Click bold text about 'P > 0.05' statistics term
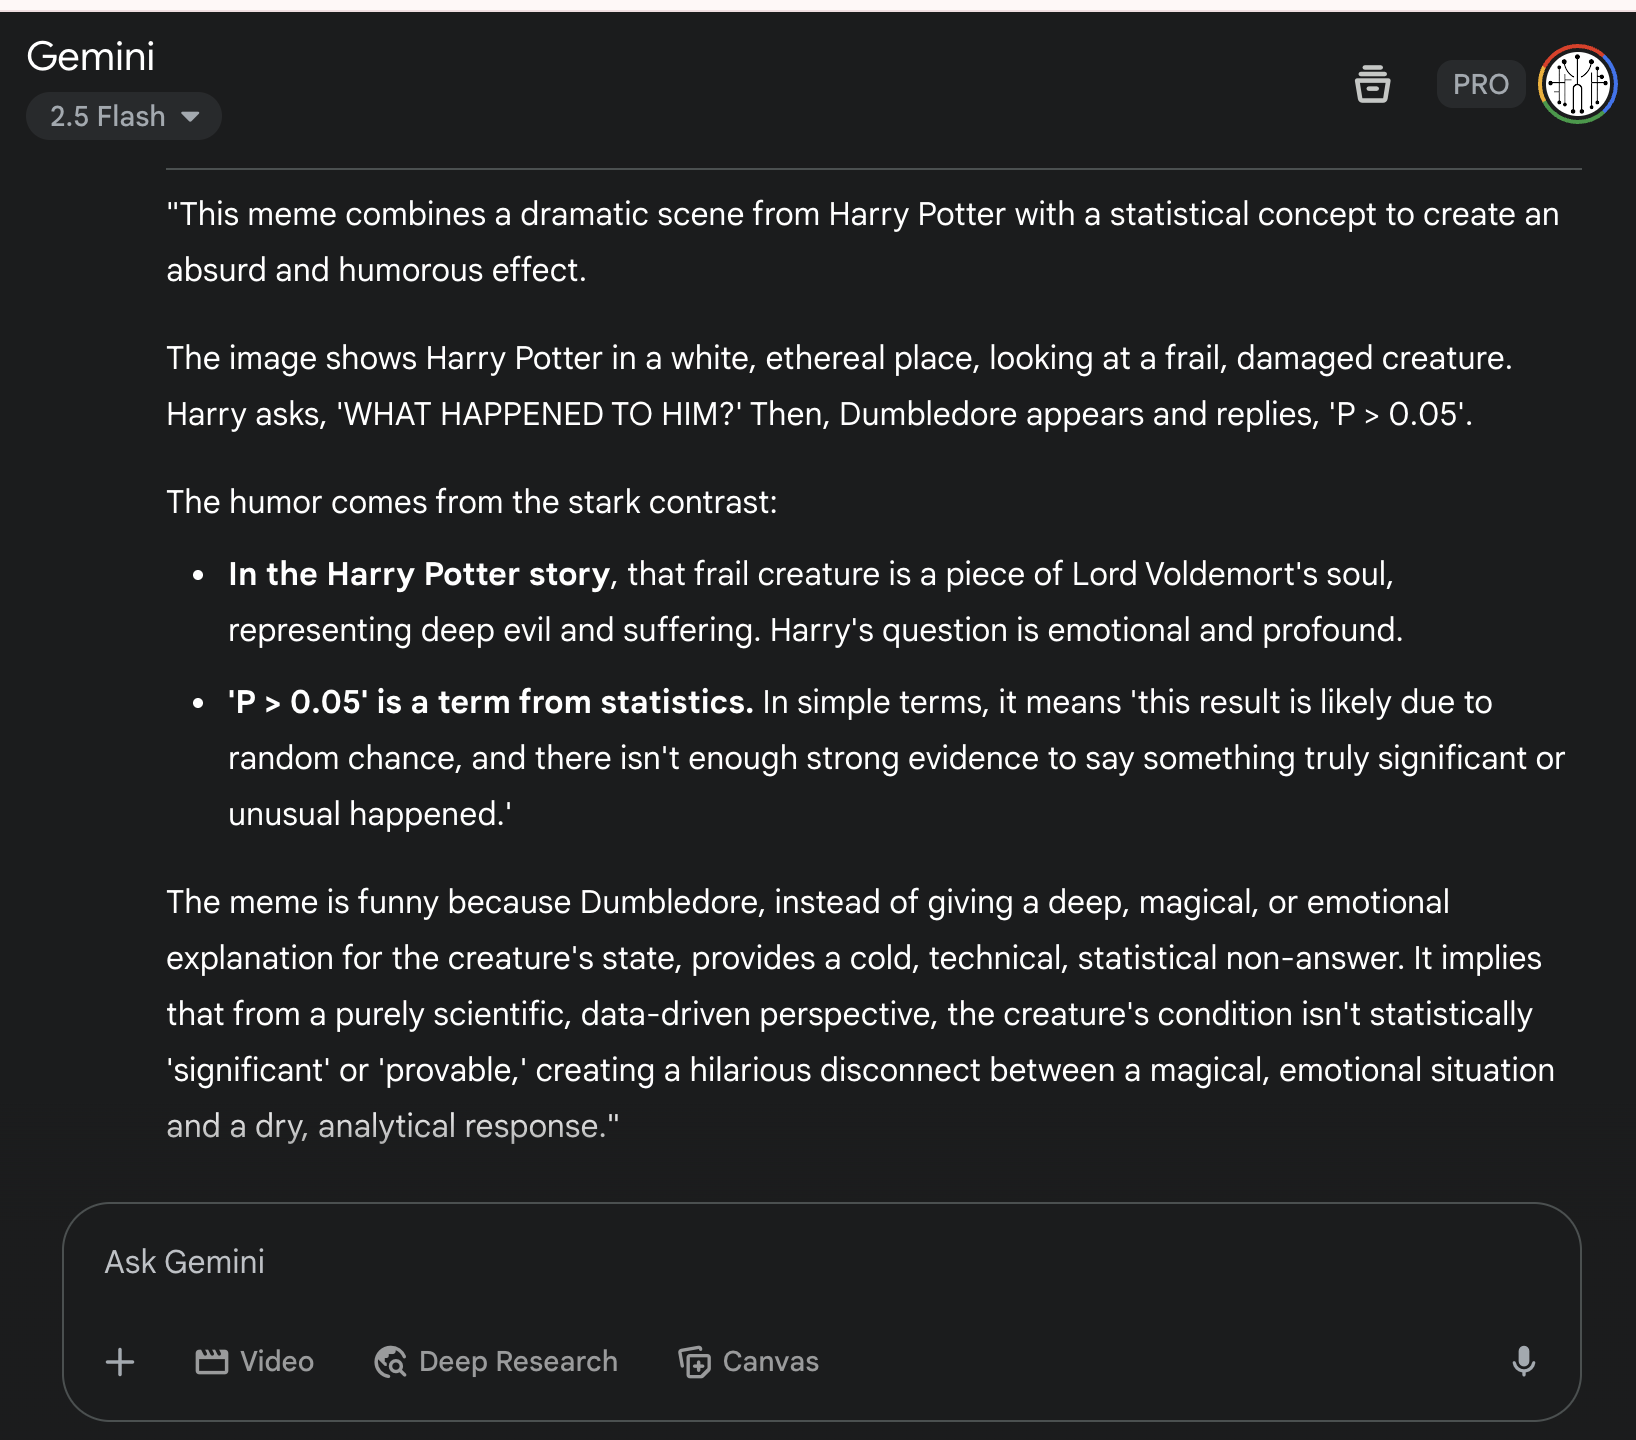Image resolution: width=1636 pixels, height=1440 pixels. [490, 702]
